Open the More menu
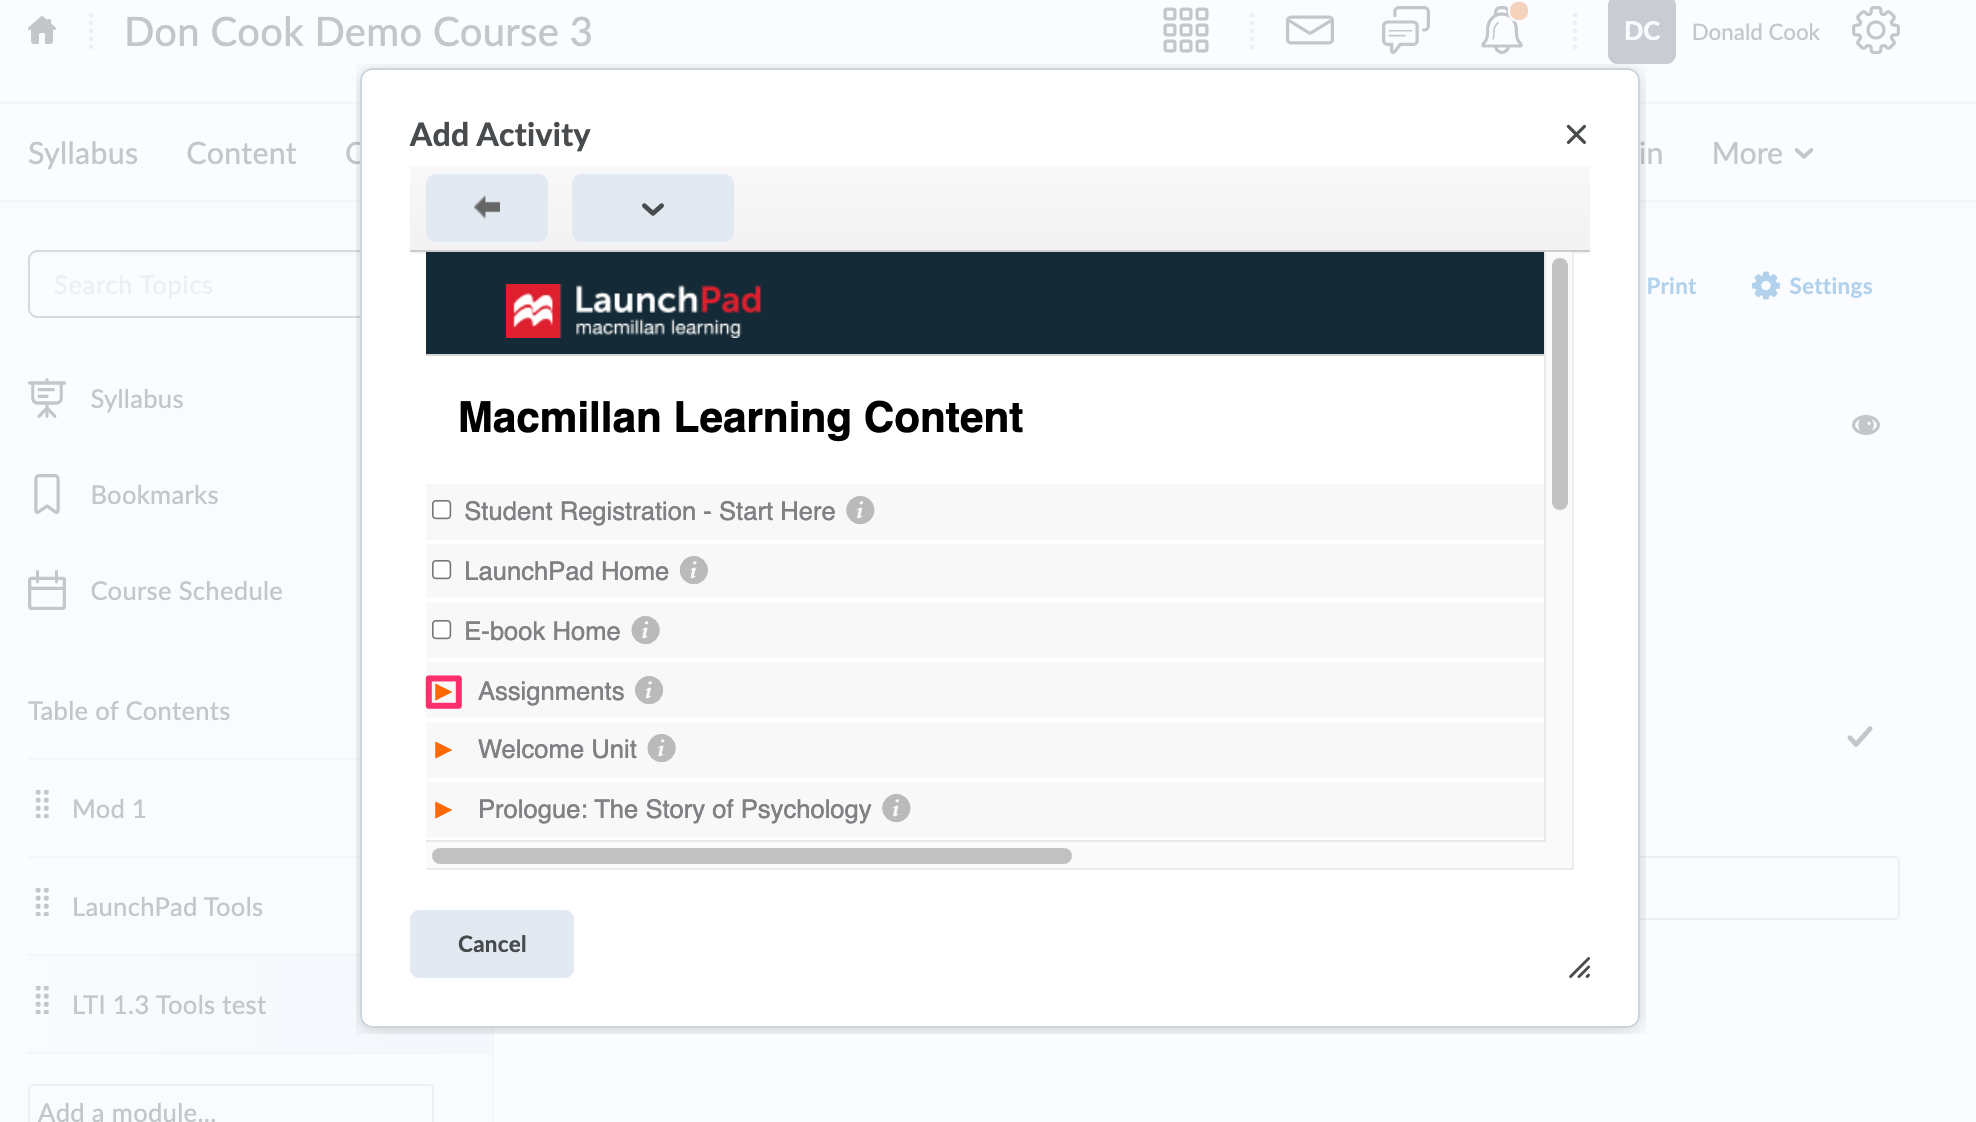 coord(1761,153)
